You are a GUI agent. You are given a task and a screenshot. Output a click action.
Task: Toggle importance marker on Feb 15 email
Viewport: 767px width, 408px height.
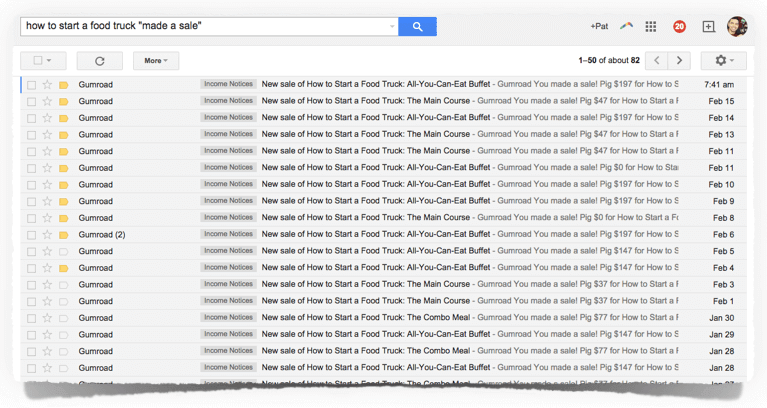[64, 102]
